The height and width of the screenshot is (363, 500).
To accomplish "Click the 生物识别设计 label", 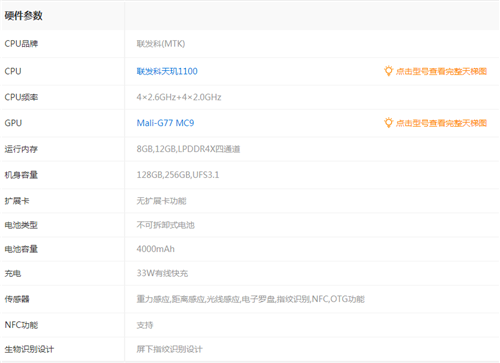I will click(x=29, y=349).
